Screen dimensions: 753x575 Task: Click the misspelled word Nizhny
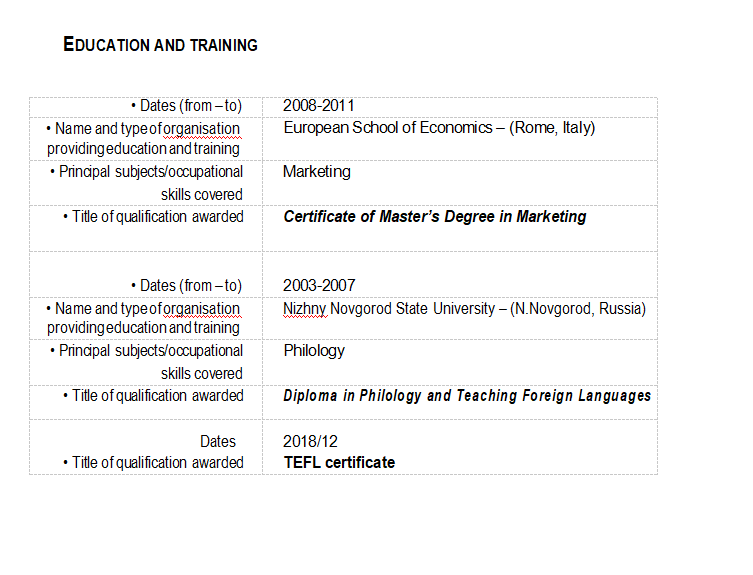coord(305,309)
